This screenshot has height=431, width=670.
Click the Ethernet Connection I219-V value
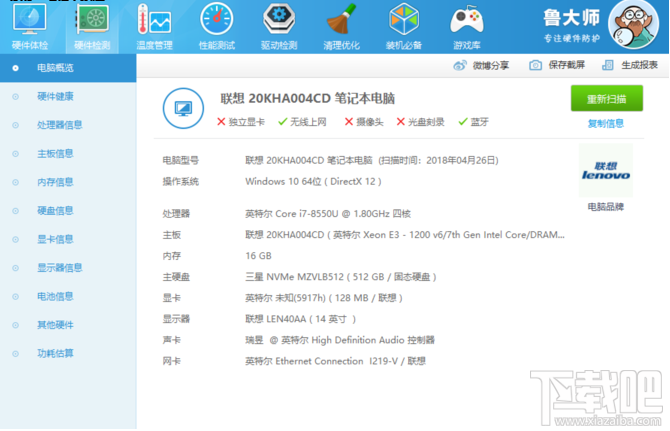coord(335,361)
